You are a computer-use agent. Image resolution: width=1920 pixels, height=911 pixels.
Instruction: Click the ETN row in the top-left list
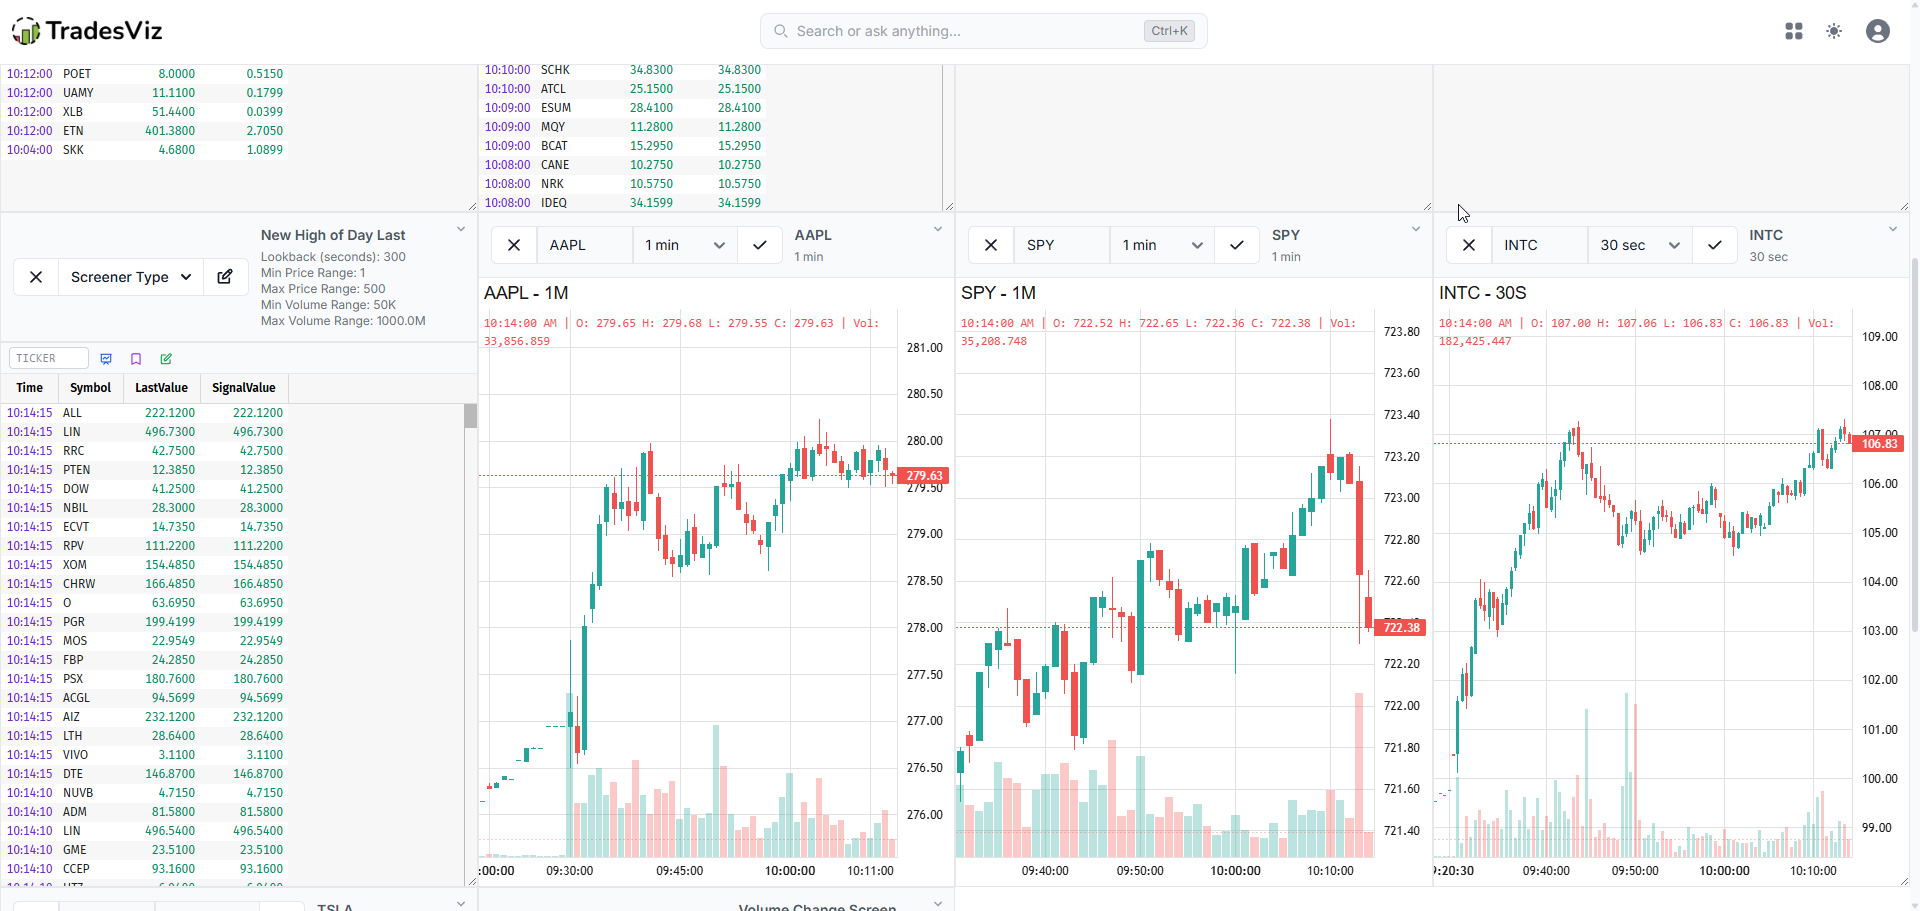coord(145,131)
